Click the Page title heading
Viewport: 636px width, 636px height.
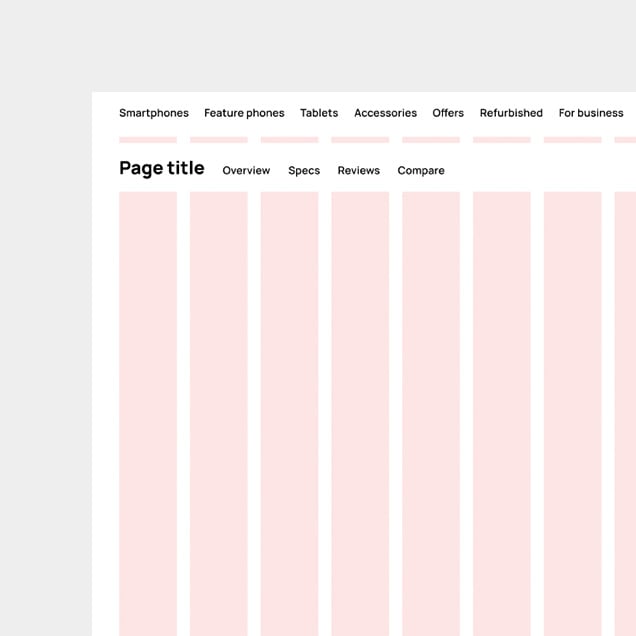point(162,168)
